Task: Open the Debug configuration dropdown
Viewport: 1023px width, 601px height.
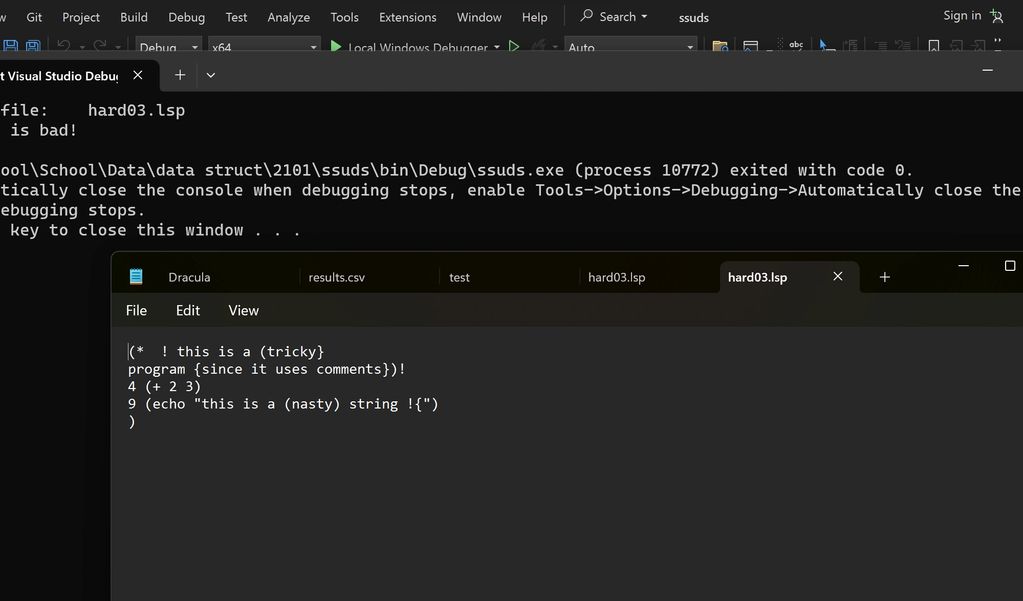Action: click(x=195, y=47)
